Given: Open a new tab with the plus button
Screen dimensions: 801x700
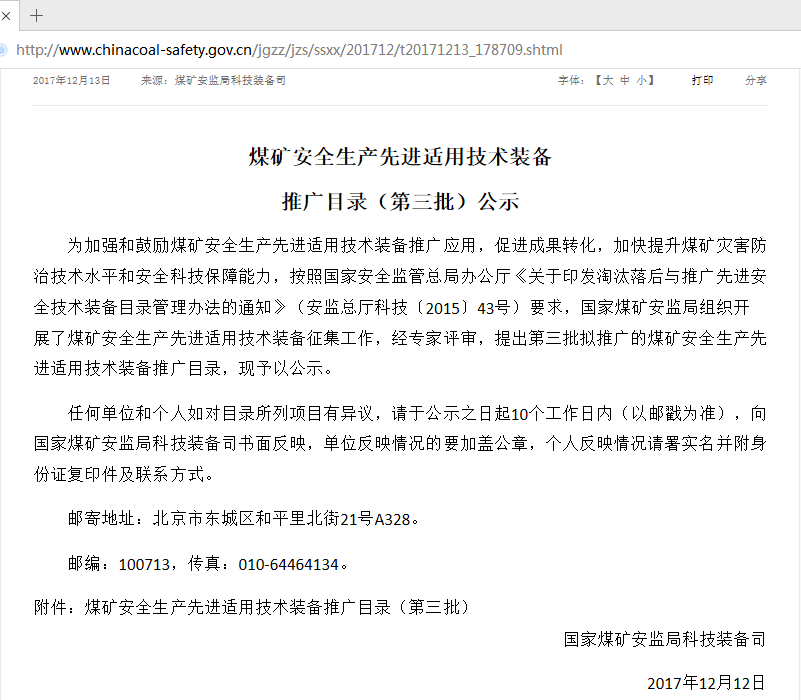Looking at the screenshot, I should tap(37, 16).
